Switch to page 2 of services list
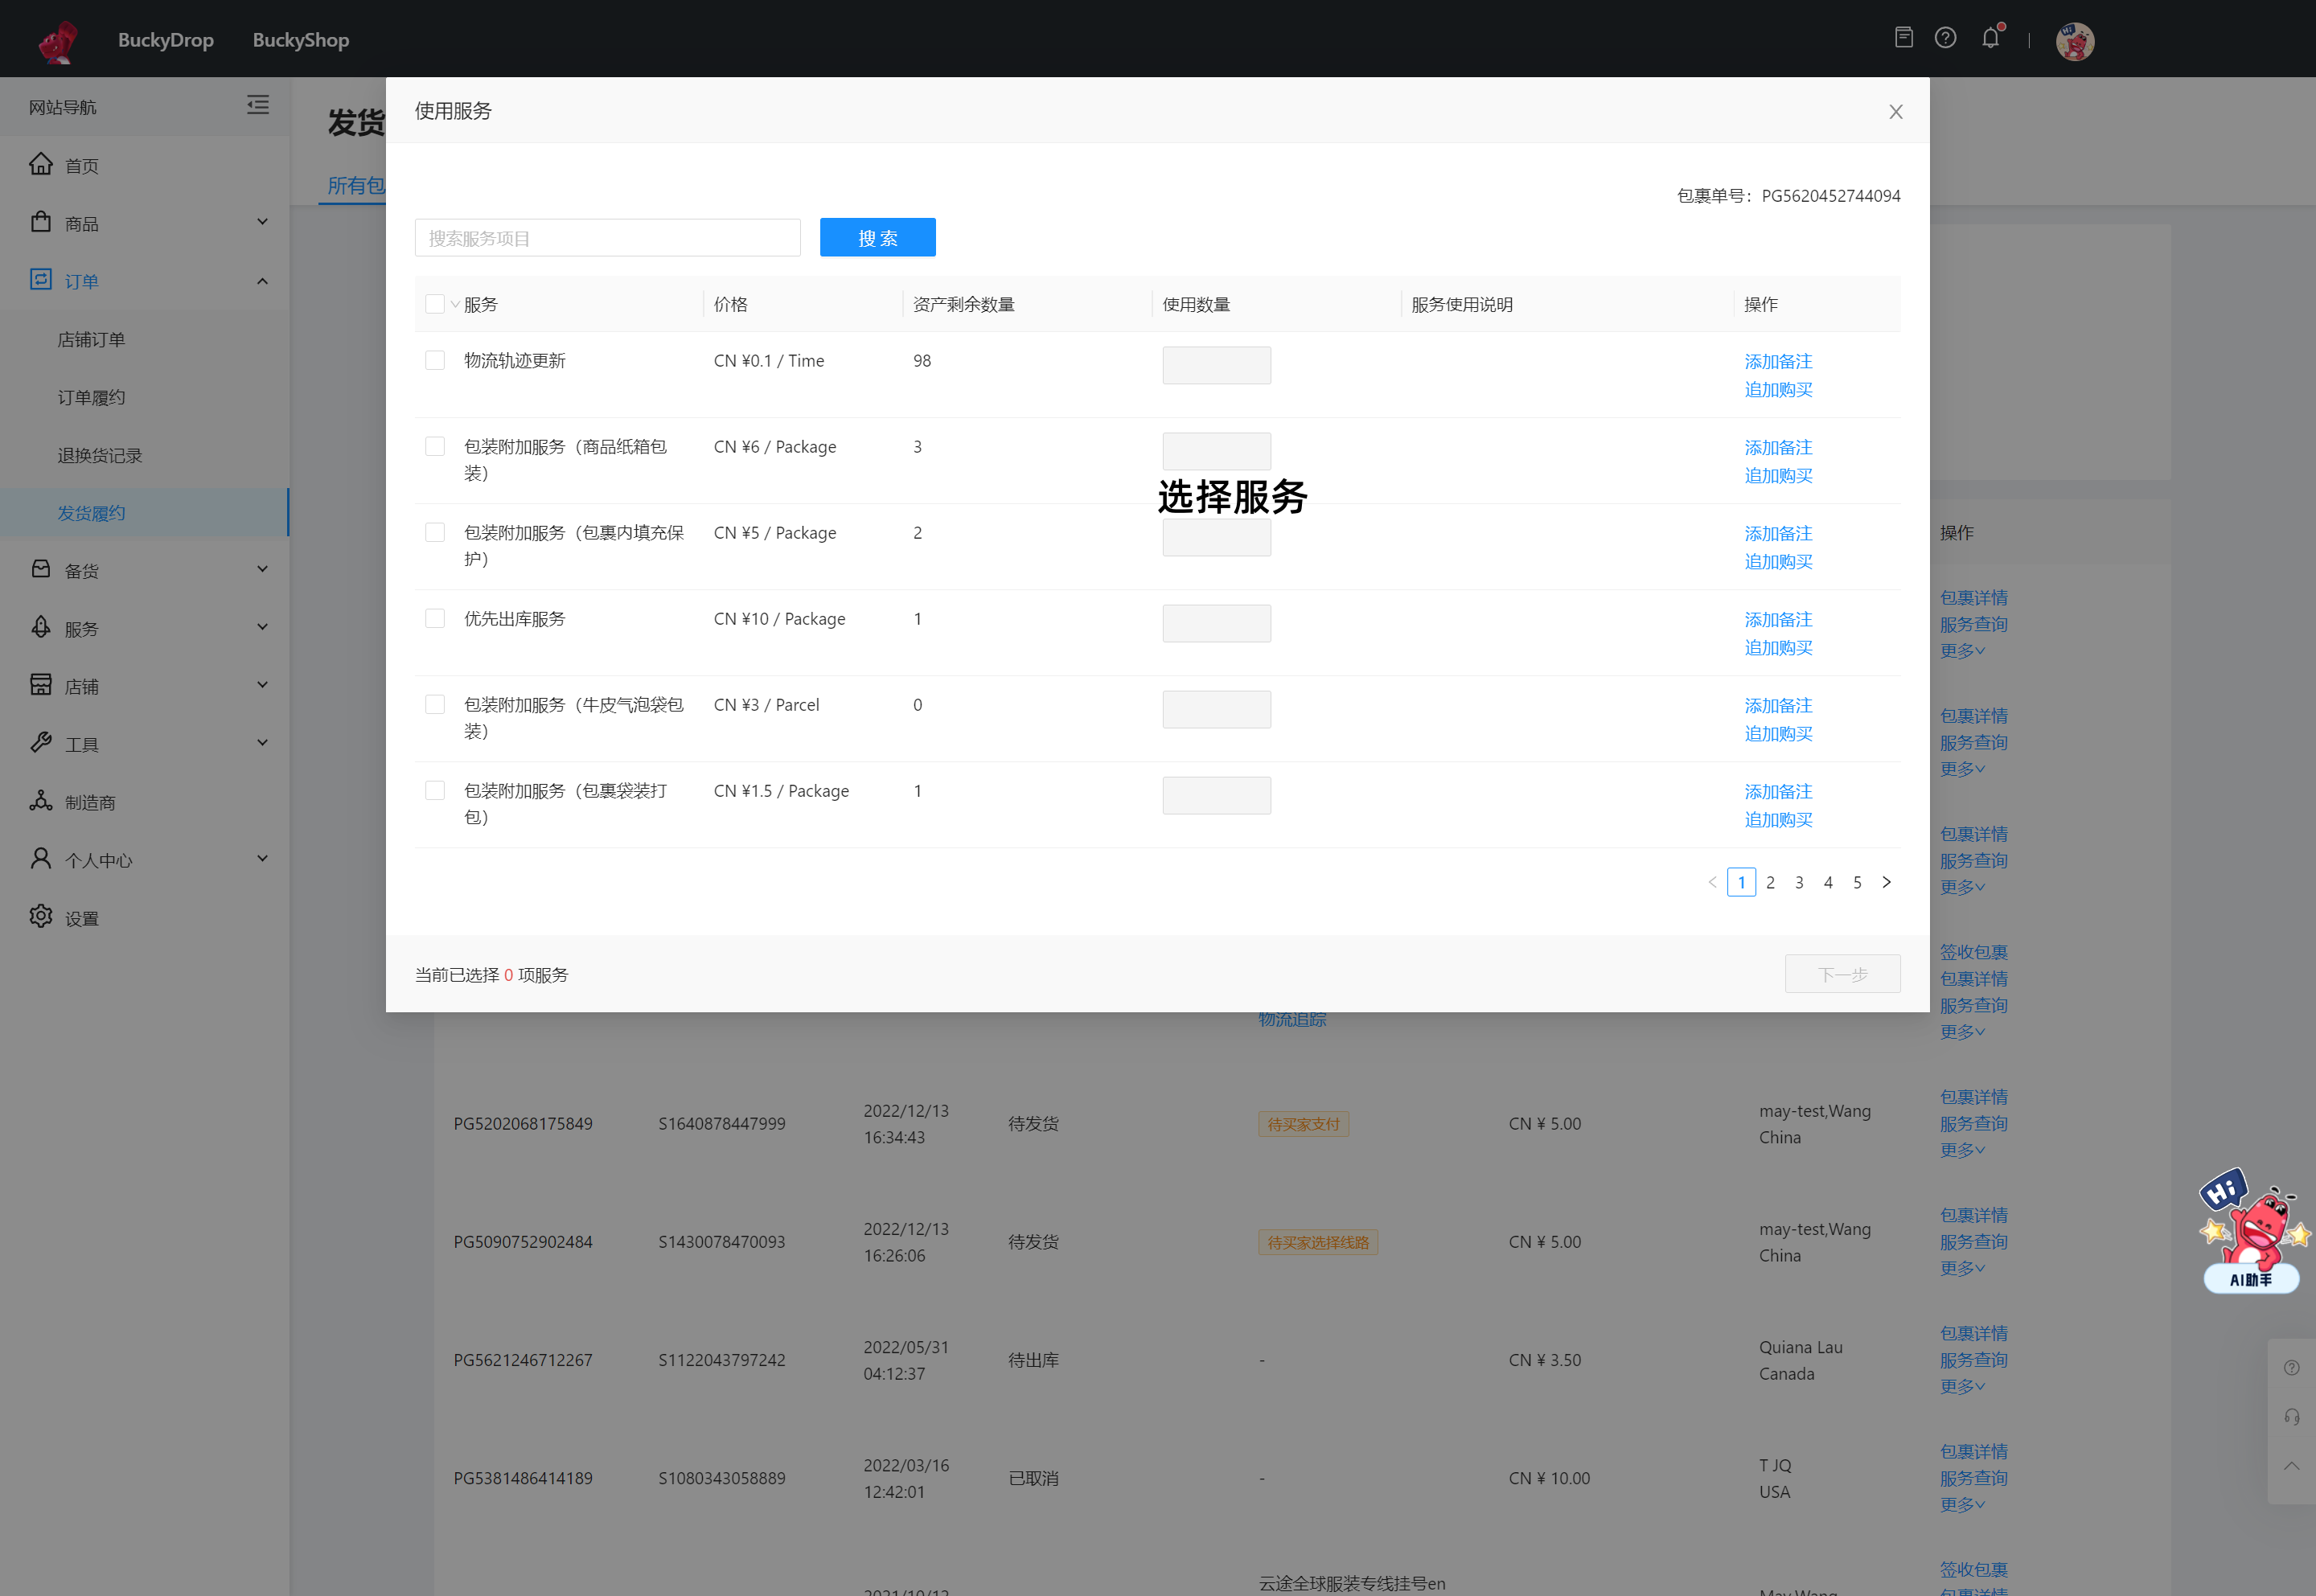The width and height of the screenshot is (2316, 1596). click(x=1772, y=881)
